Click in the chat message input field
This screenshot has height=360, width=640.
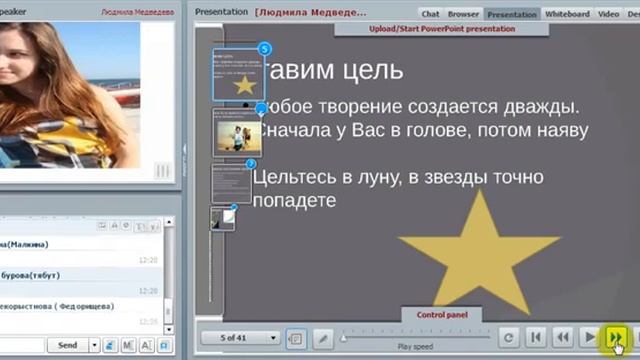tap(22, 345)
